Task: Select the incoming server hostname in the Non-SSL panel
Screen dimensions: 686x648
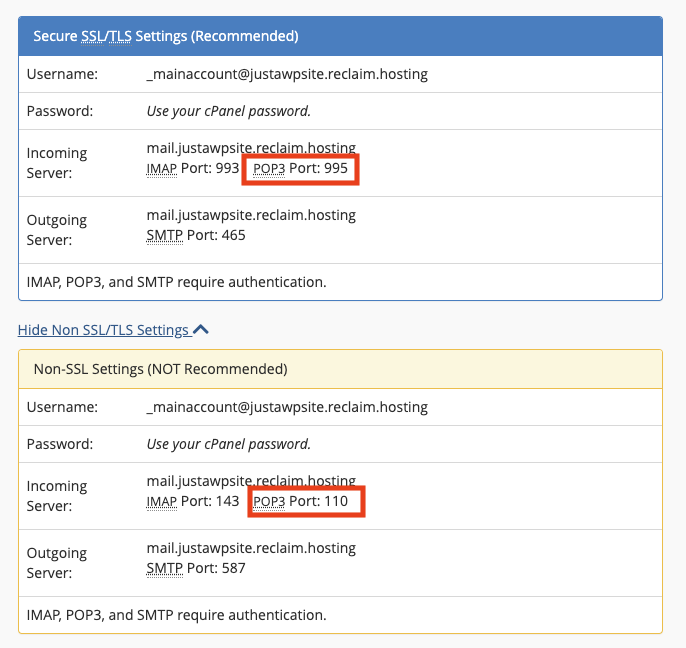Action: click(x=251, y=481)
